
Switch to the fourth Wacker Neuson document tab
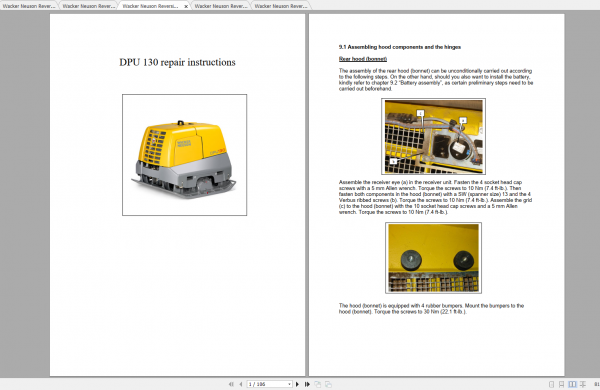(221, 6)
